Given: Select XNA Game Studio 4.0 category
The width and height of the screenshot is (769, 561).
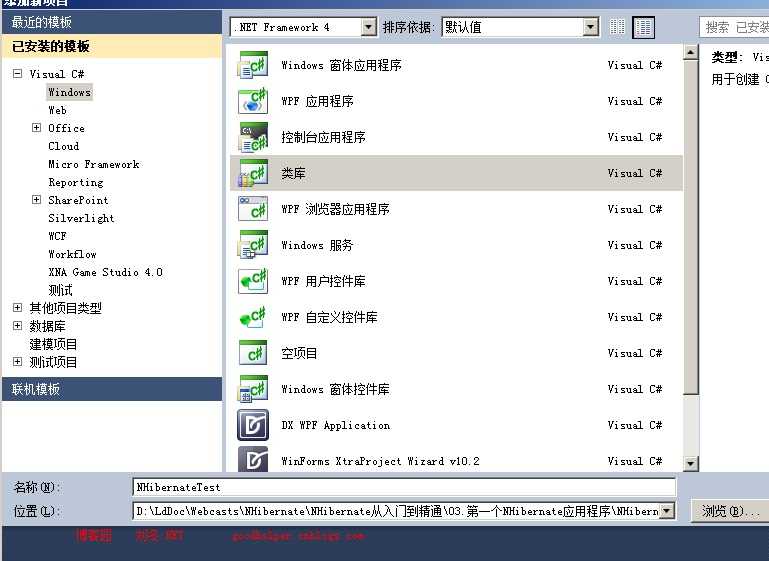Looking at the screenshot, I should pos(105,272).
